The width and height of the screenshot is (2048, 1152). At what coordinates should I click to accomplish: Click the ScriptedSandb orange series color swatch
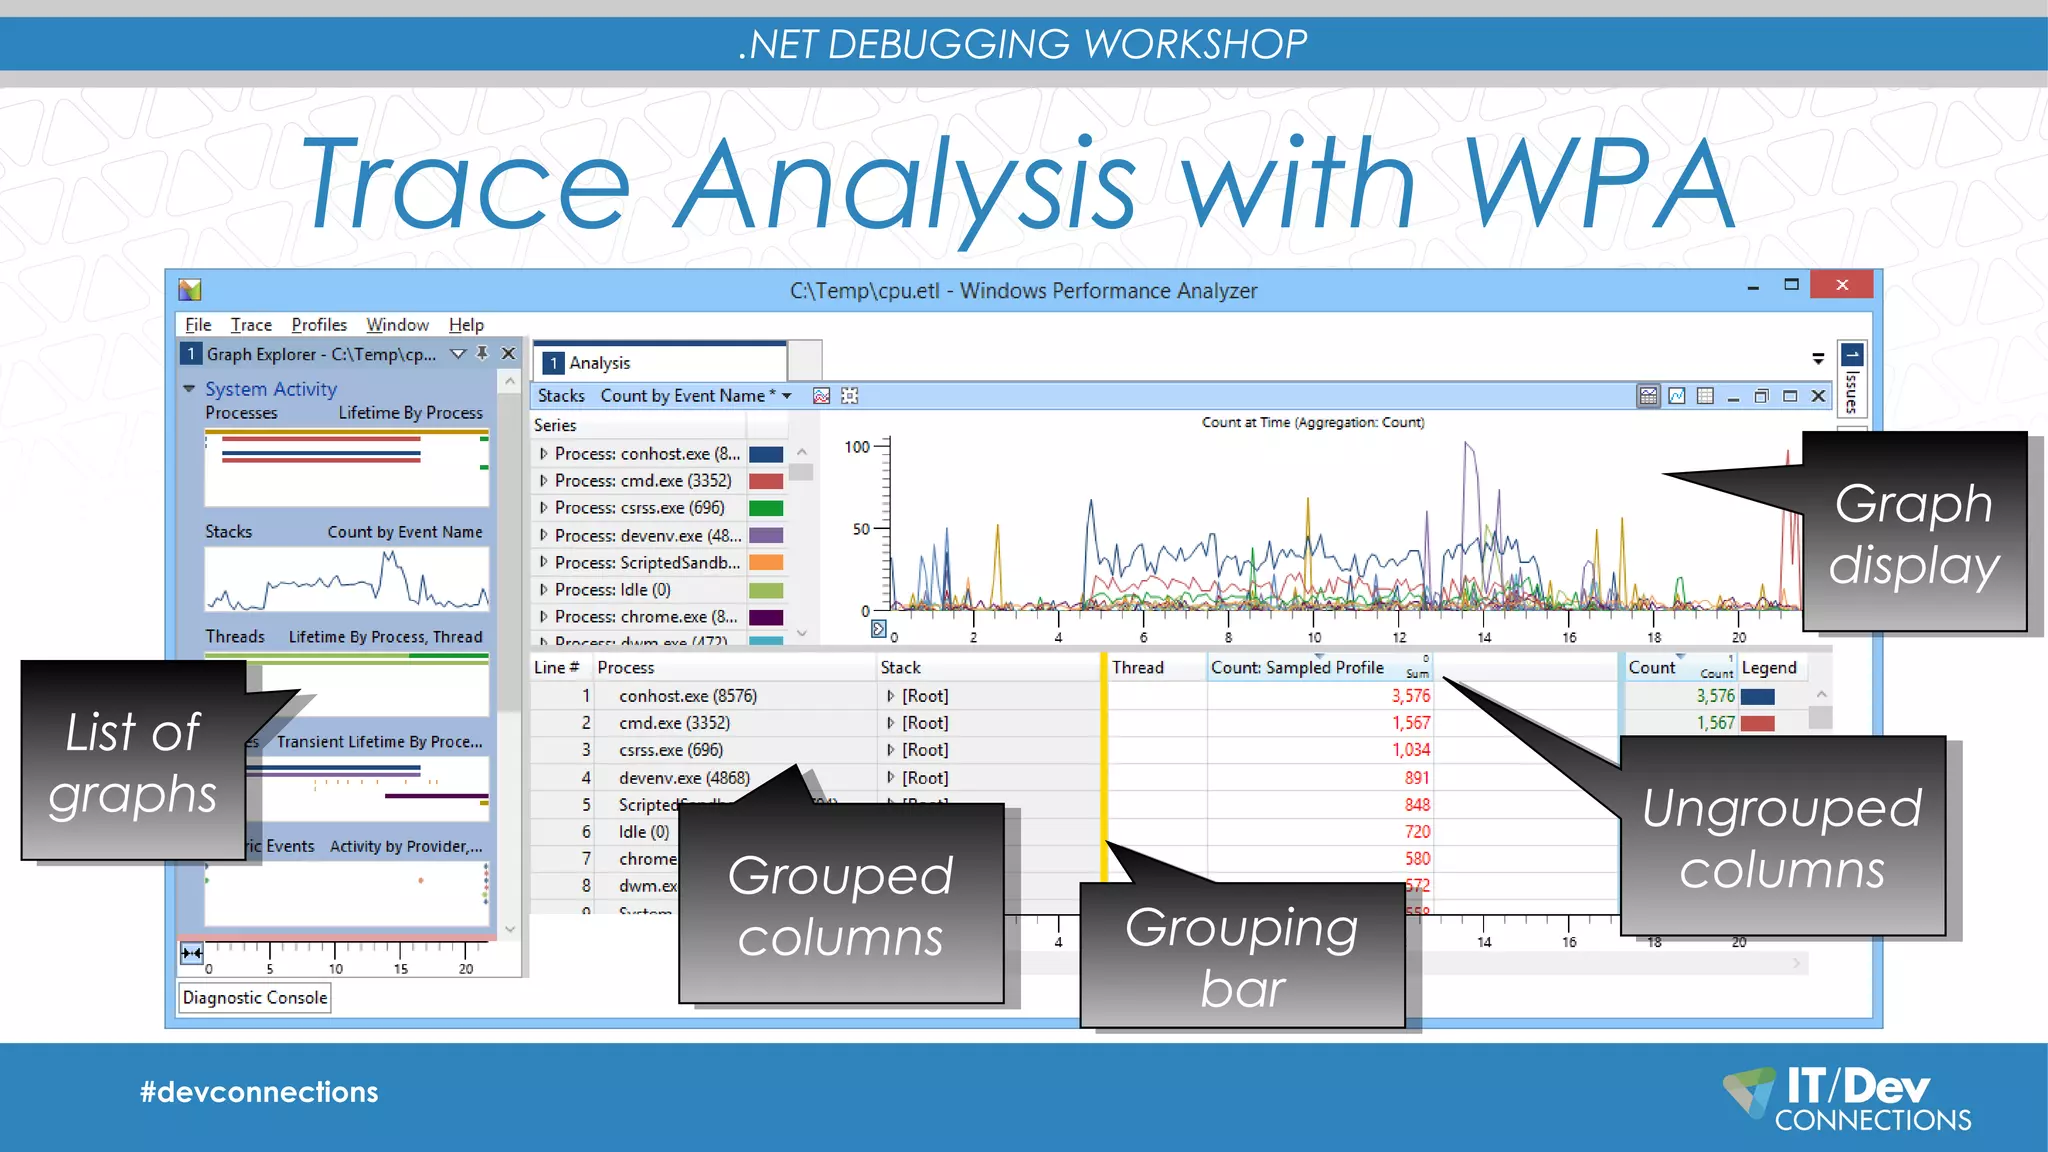coord(766,562)
